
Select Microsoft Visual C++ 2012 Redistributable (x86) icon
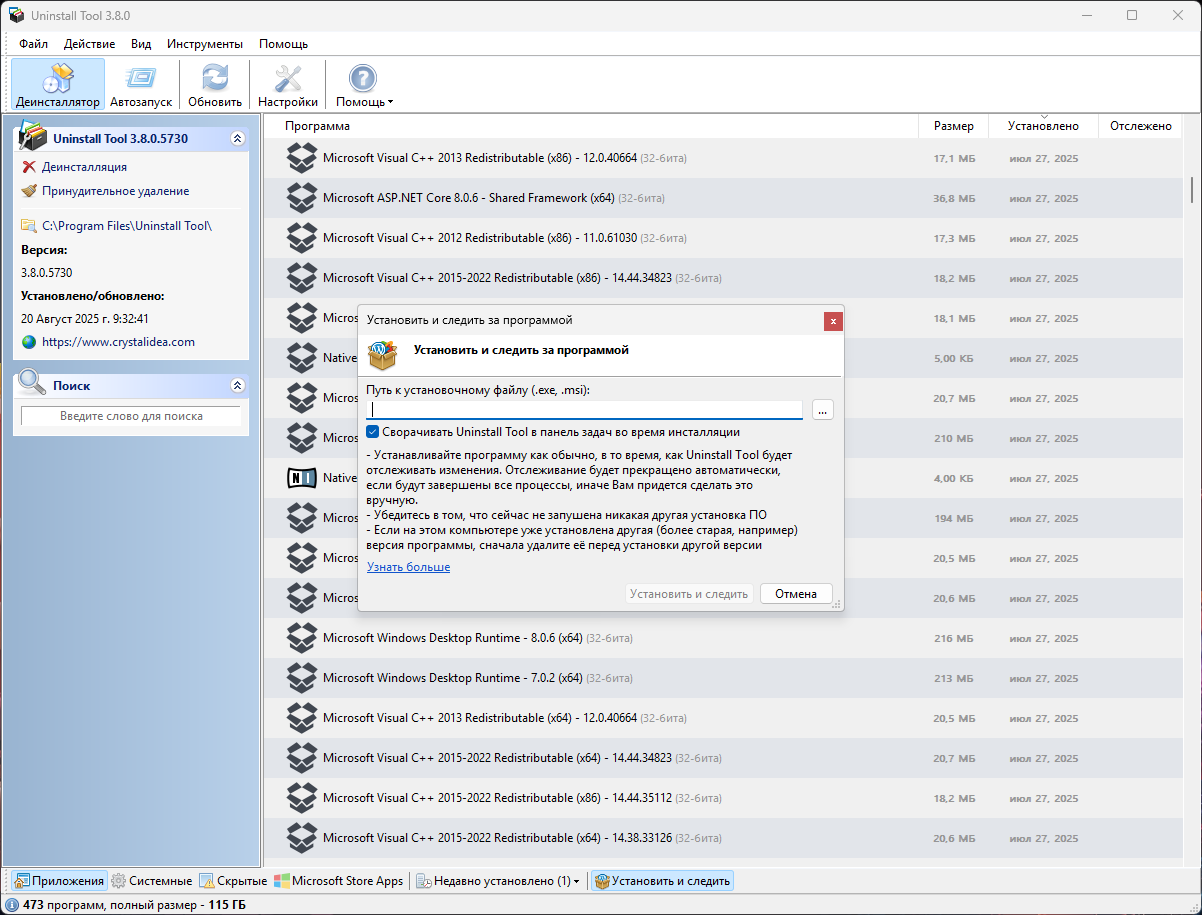(x=302, y=238)
